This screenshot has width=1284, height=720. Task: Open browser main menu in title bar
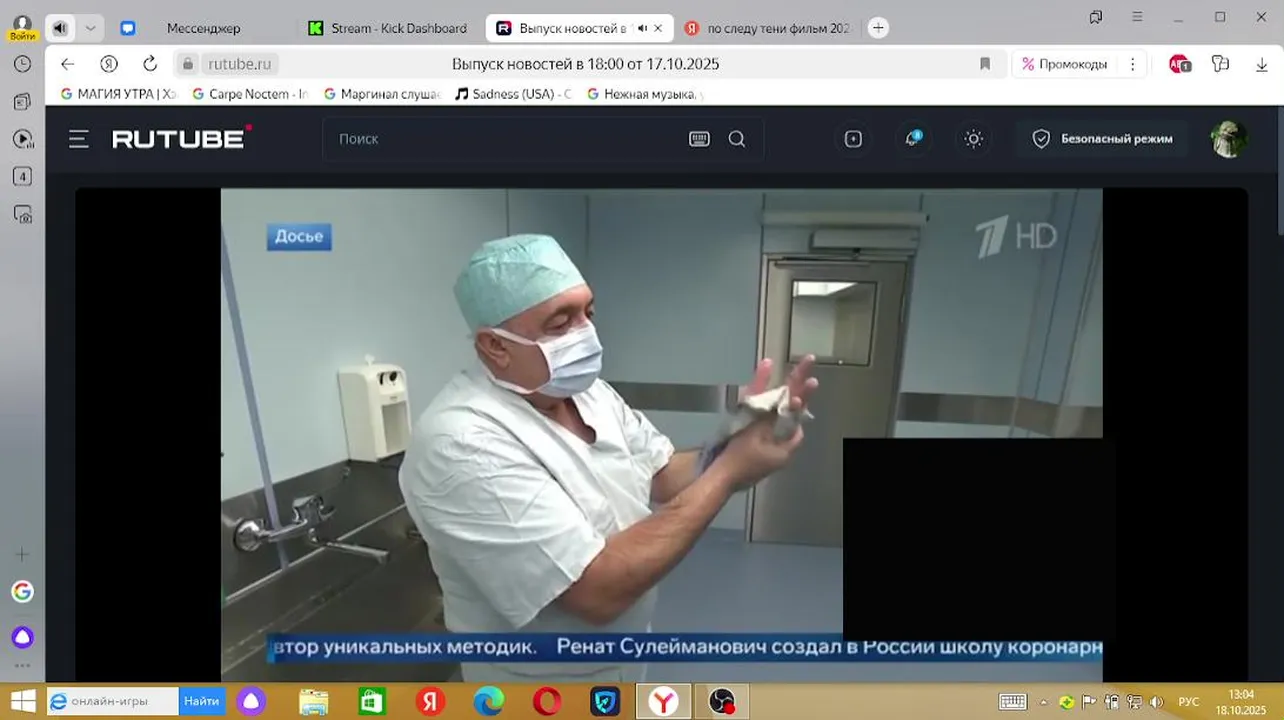pos(1137,17)
